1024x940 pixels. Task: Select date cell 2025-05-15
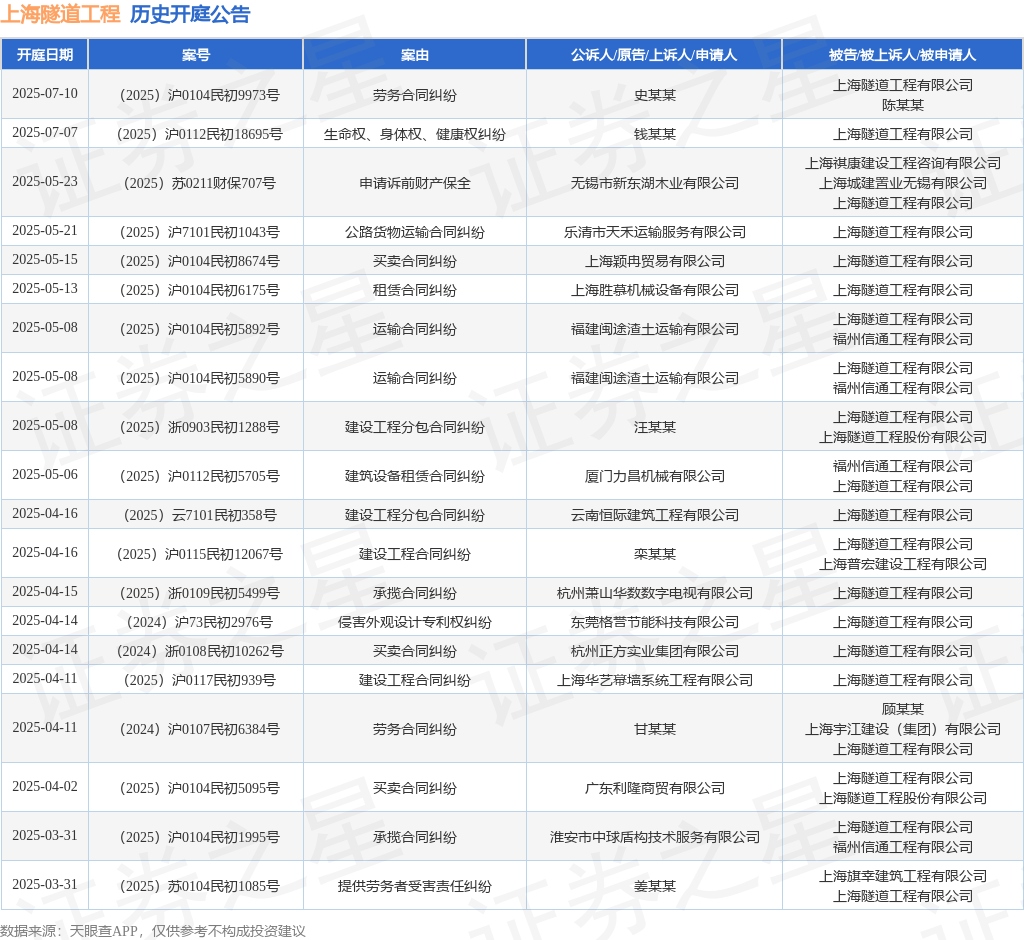point(44,259)
